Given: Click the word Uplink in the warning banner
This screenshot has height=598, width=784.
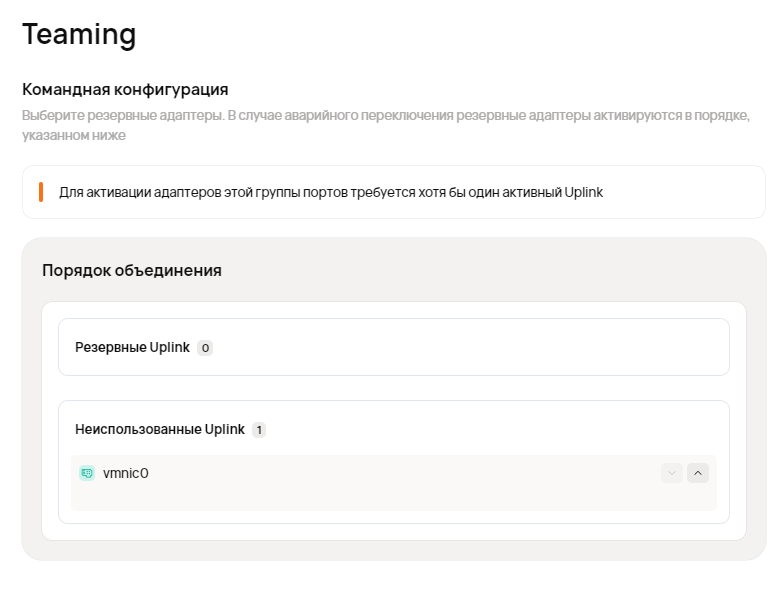Looking at the screenshot, I should pyautogui.click(x=584, y=192).
